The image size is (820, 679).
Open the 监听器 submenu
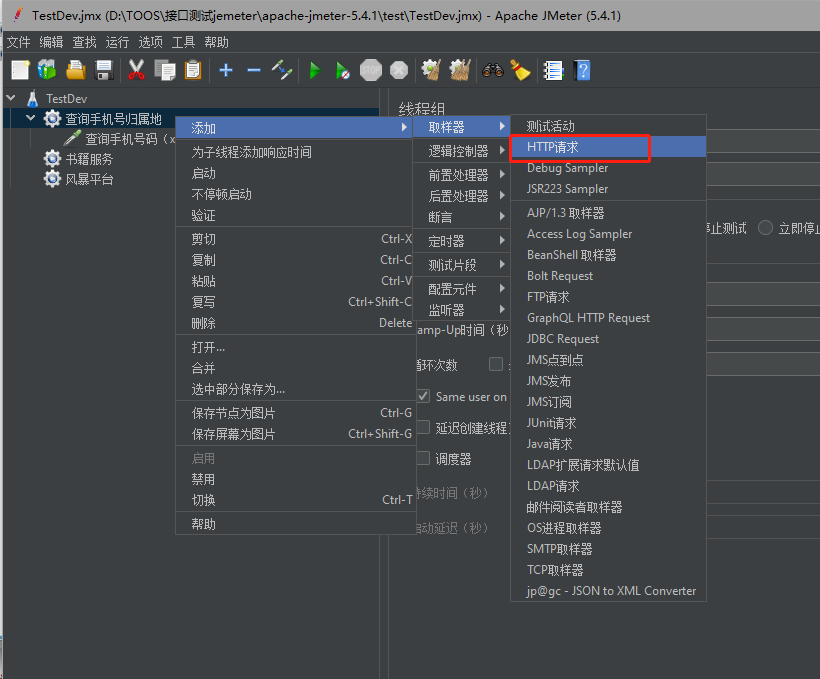tap(461, 310)
